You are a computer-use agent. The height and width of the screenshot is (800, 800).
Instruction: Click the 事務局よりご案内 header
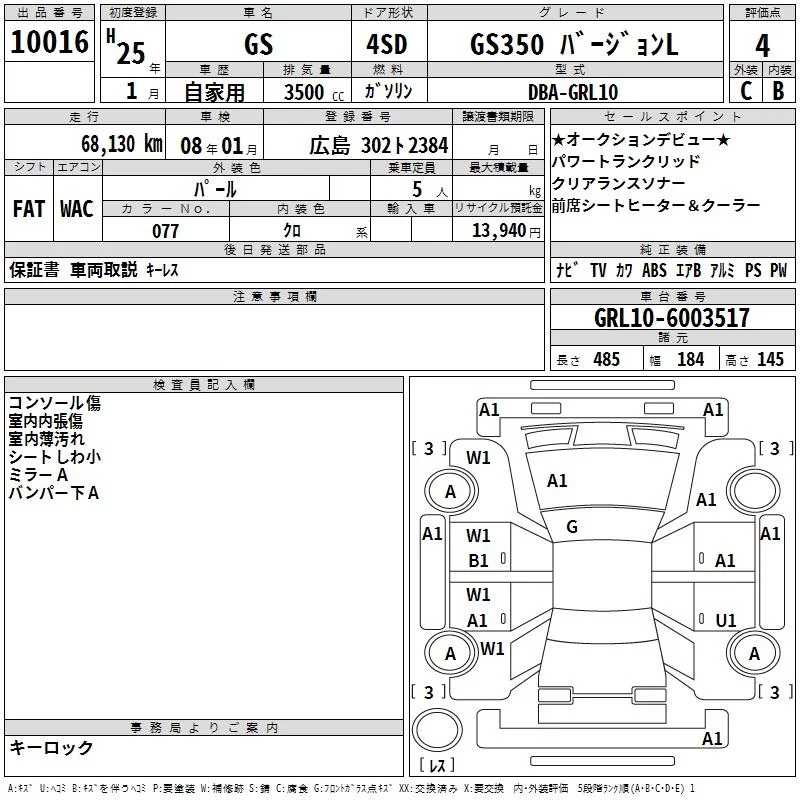(x=204, y=728)
